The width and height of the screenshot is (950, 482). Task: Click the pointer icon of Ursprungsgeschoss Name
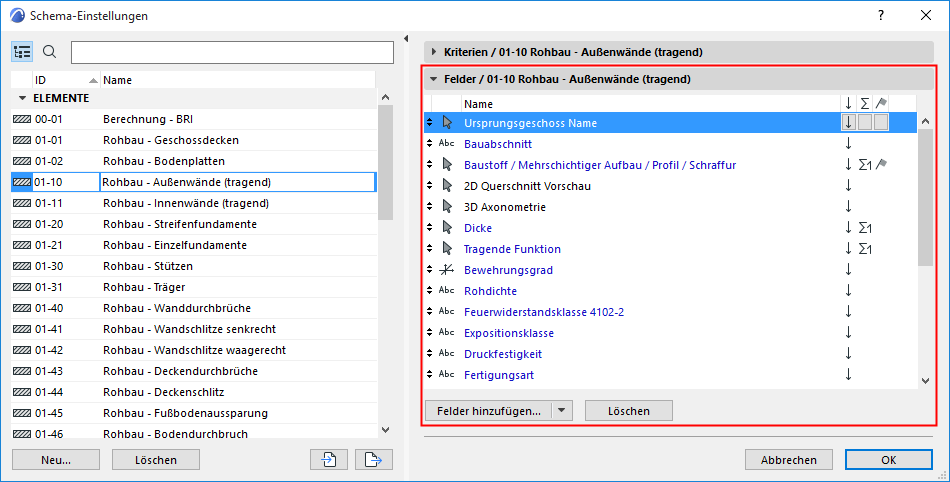pyautogui.click(x=447, y=123)
